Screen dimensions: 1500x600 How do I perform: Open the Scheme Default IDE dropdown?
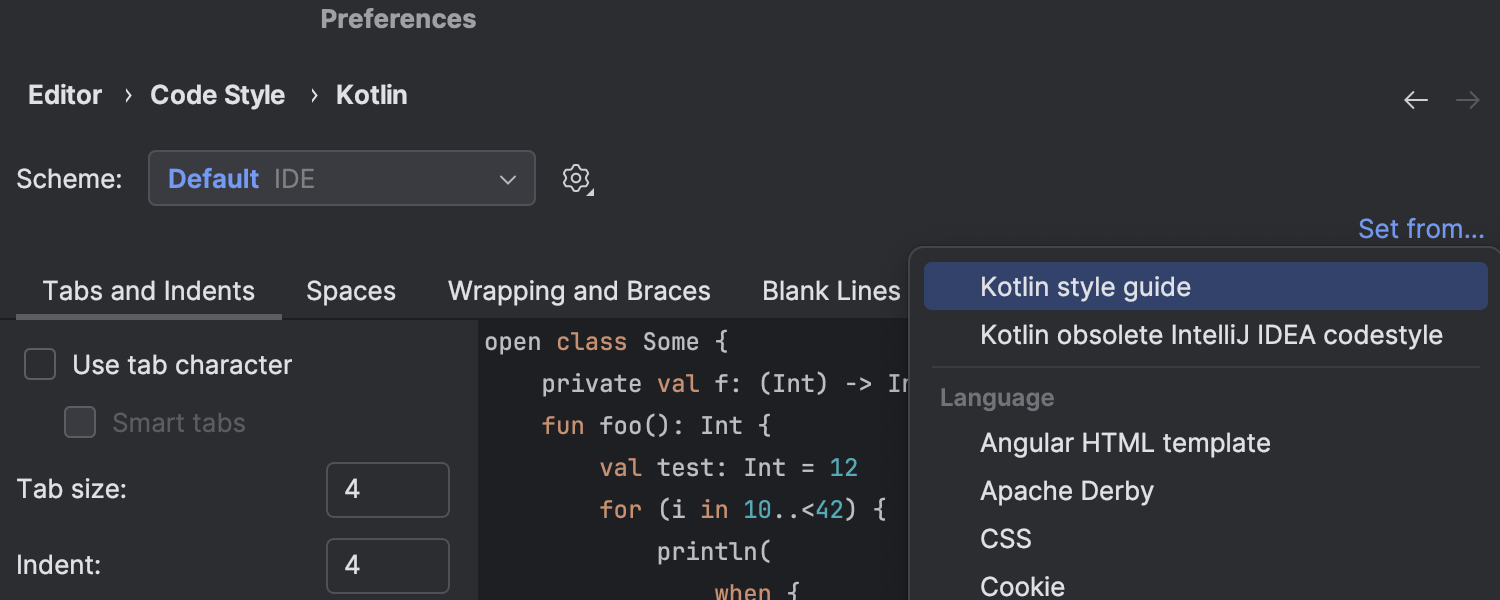342,178
